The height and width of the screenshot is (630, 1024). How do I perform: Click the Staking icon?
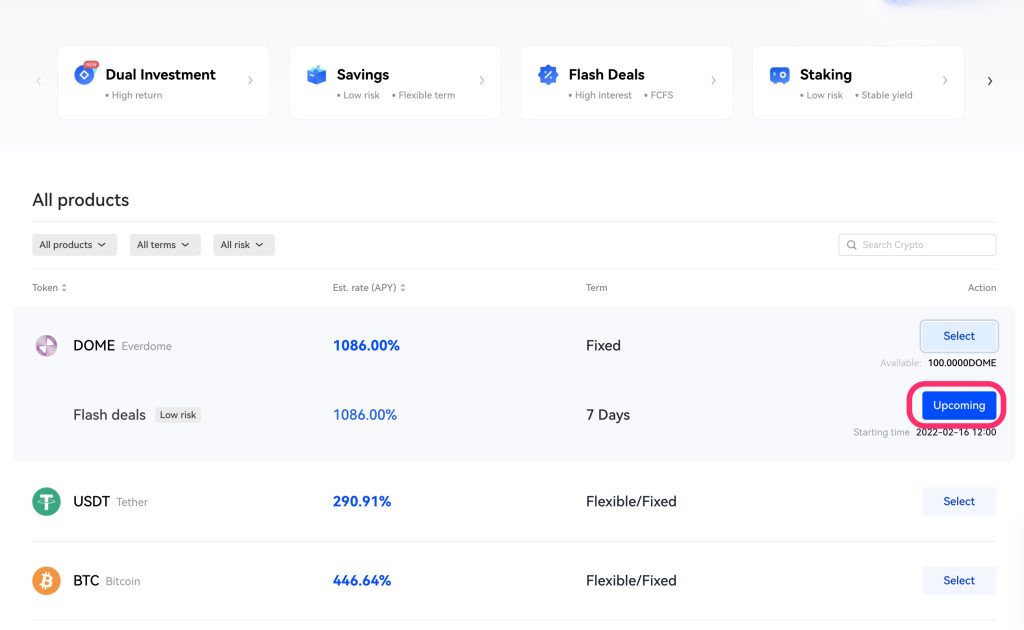click(780, 75)
